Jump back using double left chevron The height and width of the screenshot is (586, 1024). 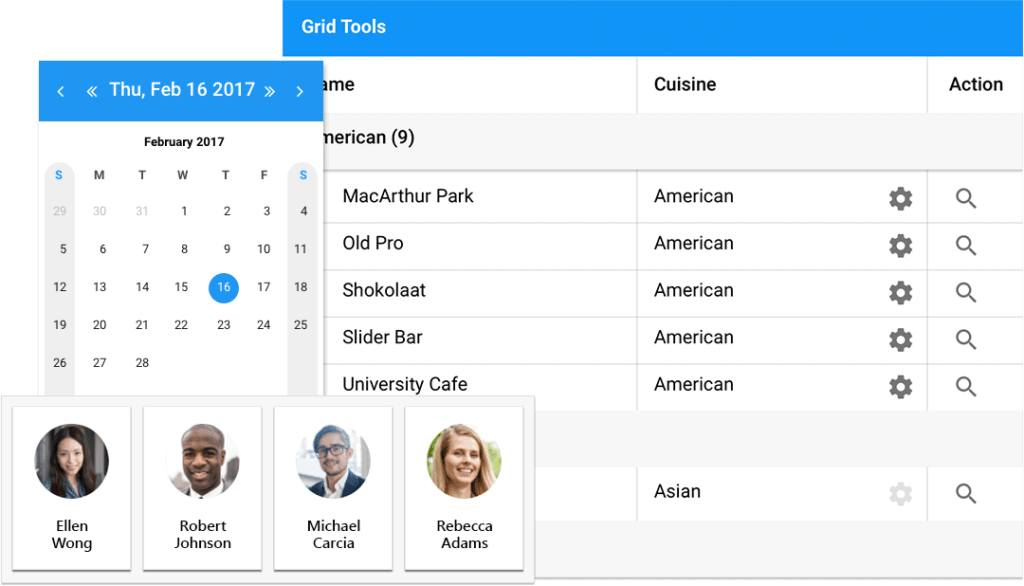(92, 91)
